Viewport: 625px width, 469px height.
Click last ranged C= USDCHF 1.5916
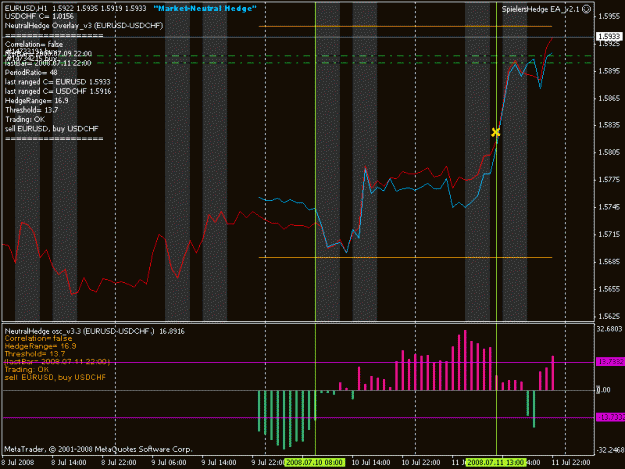[x=58, y=92]
